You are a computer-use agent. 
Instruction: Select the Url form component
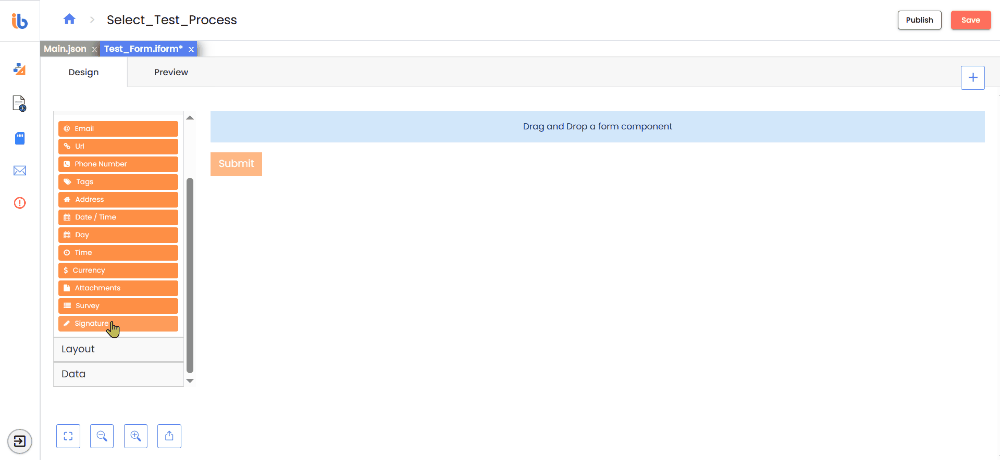tap(118, 146)
